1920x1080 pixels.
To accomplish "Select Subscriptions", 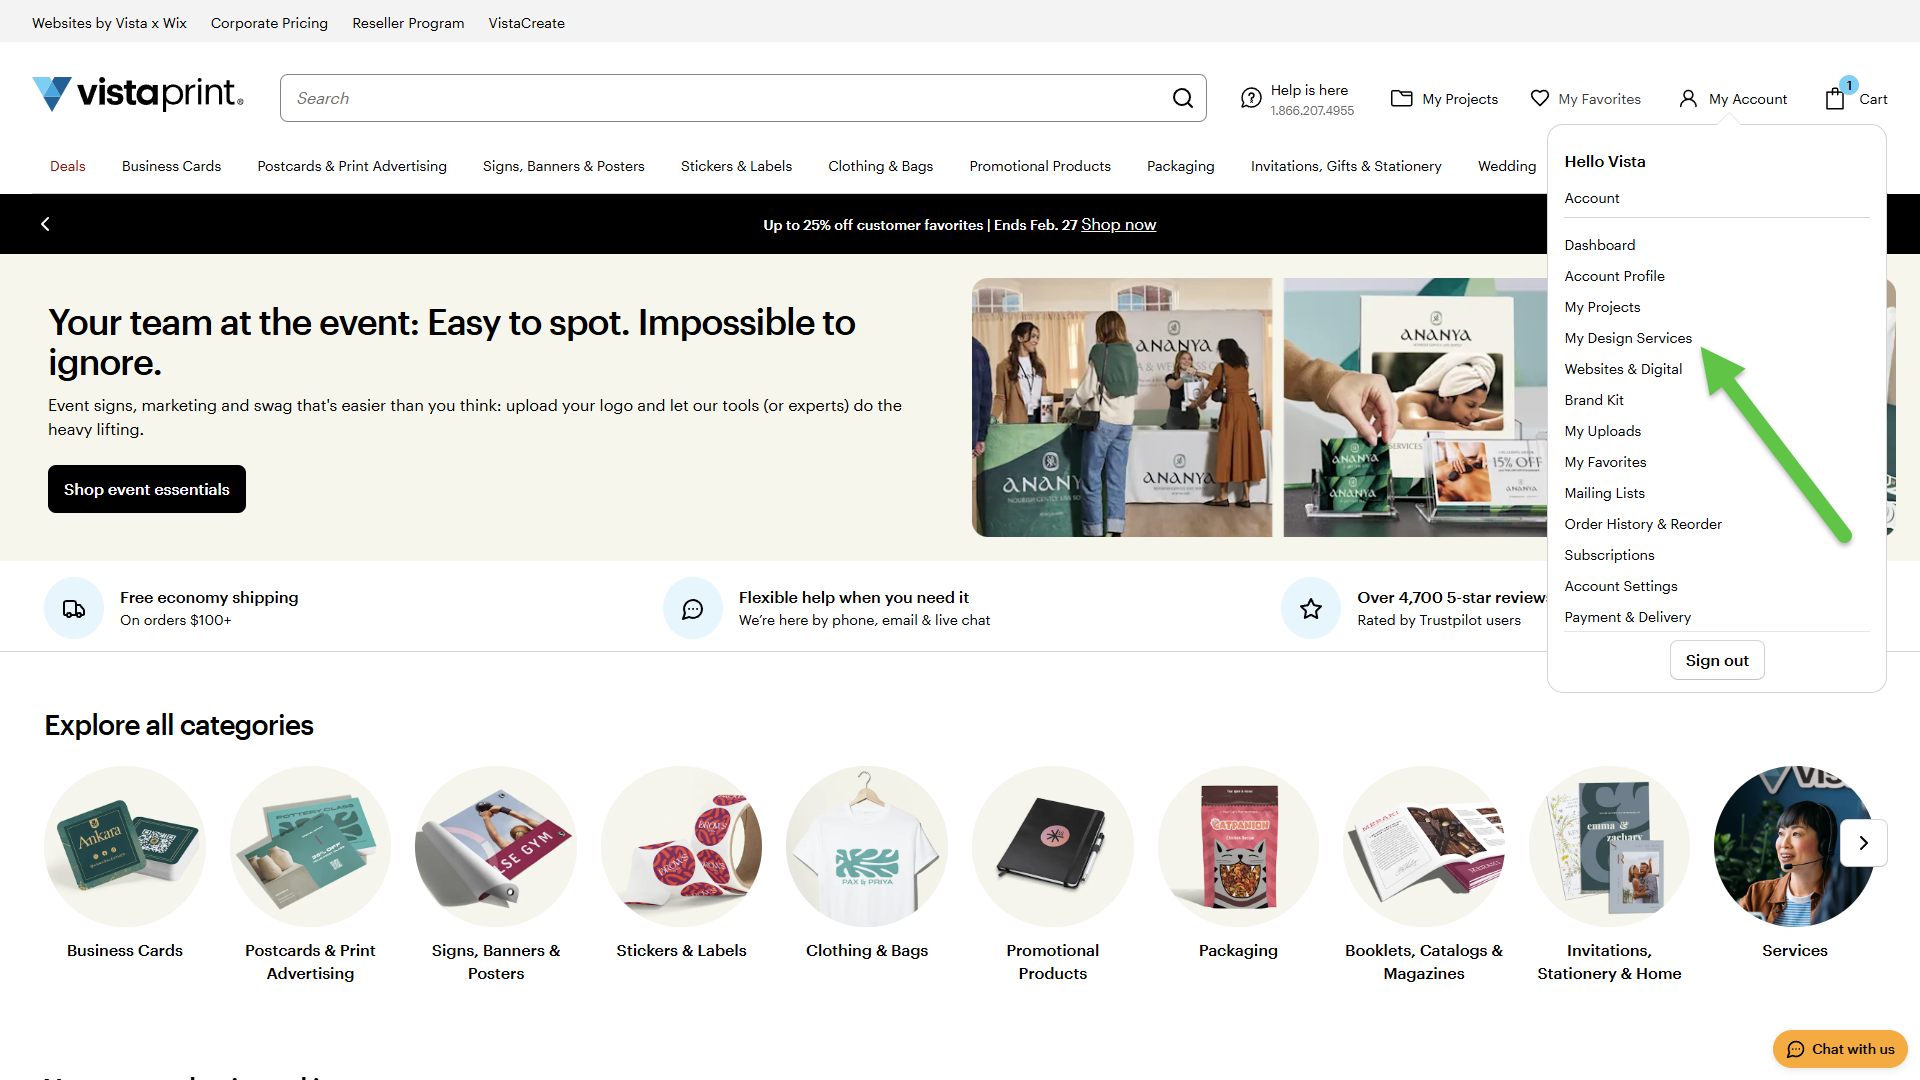I will coord(1609,555).
